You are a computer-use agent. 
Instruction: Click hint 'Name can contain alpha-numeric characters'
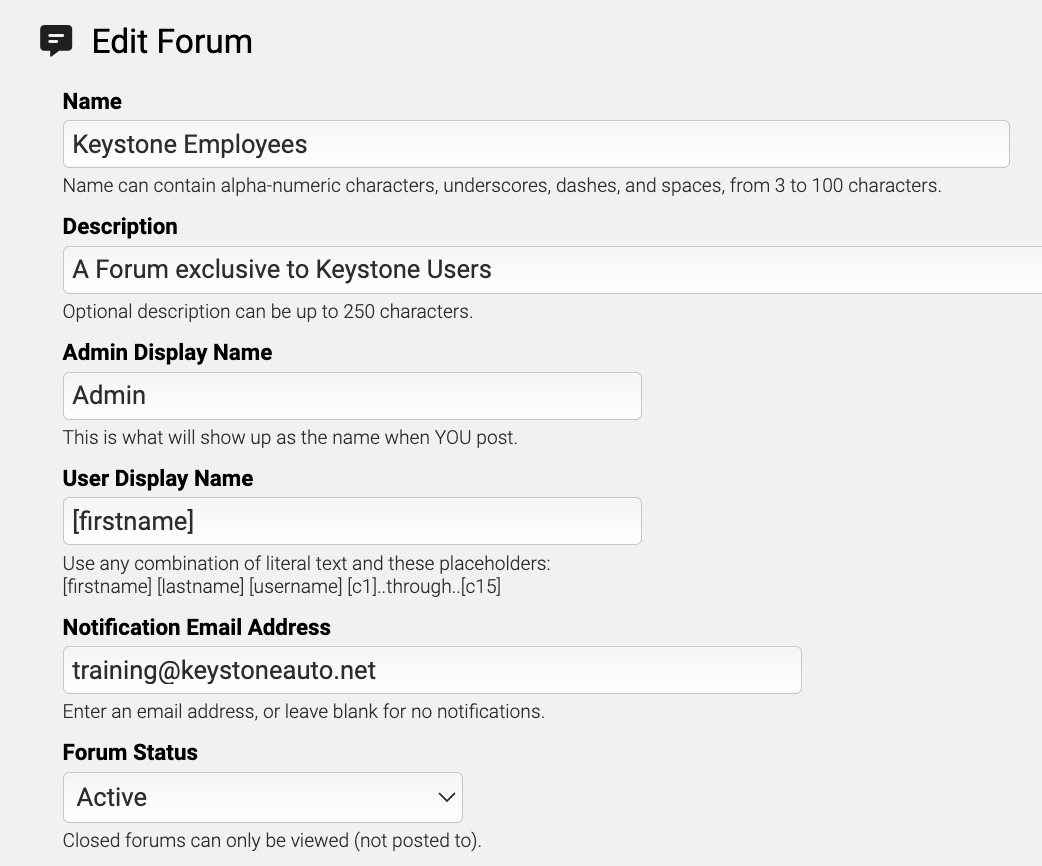click(x=502, y=185)
